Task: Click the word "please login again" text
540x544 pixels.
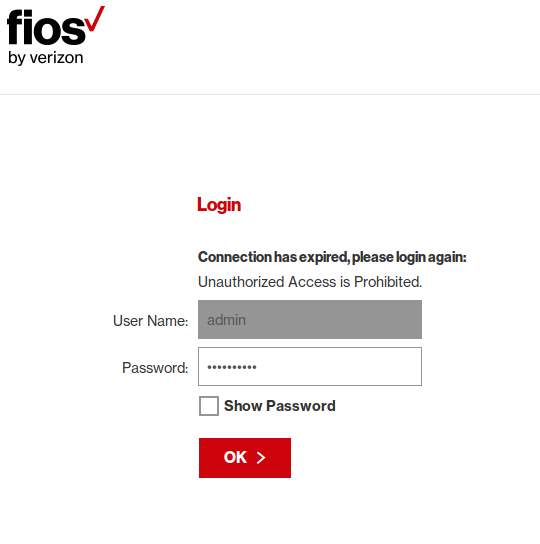Action: pyautogui.click(x=409, y=257)
